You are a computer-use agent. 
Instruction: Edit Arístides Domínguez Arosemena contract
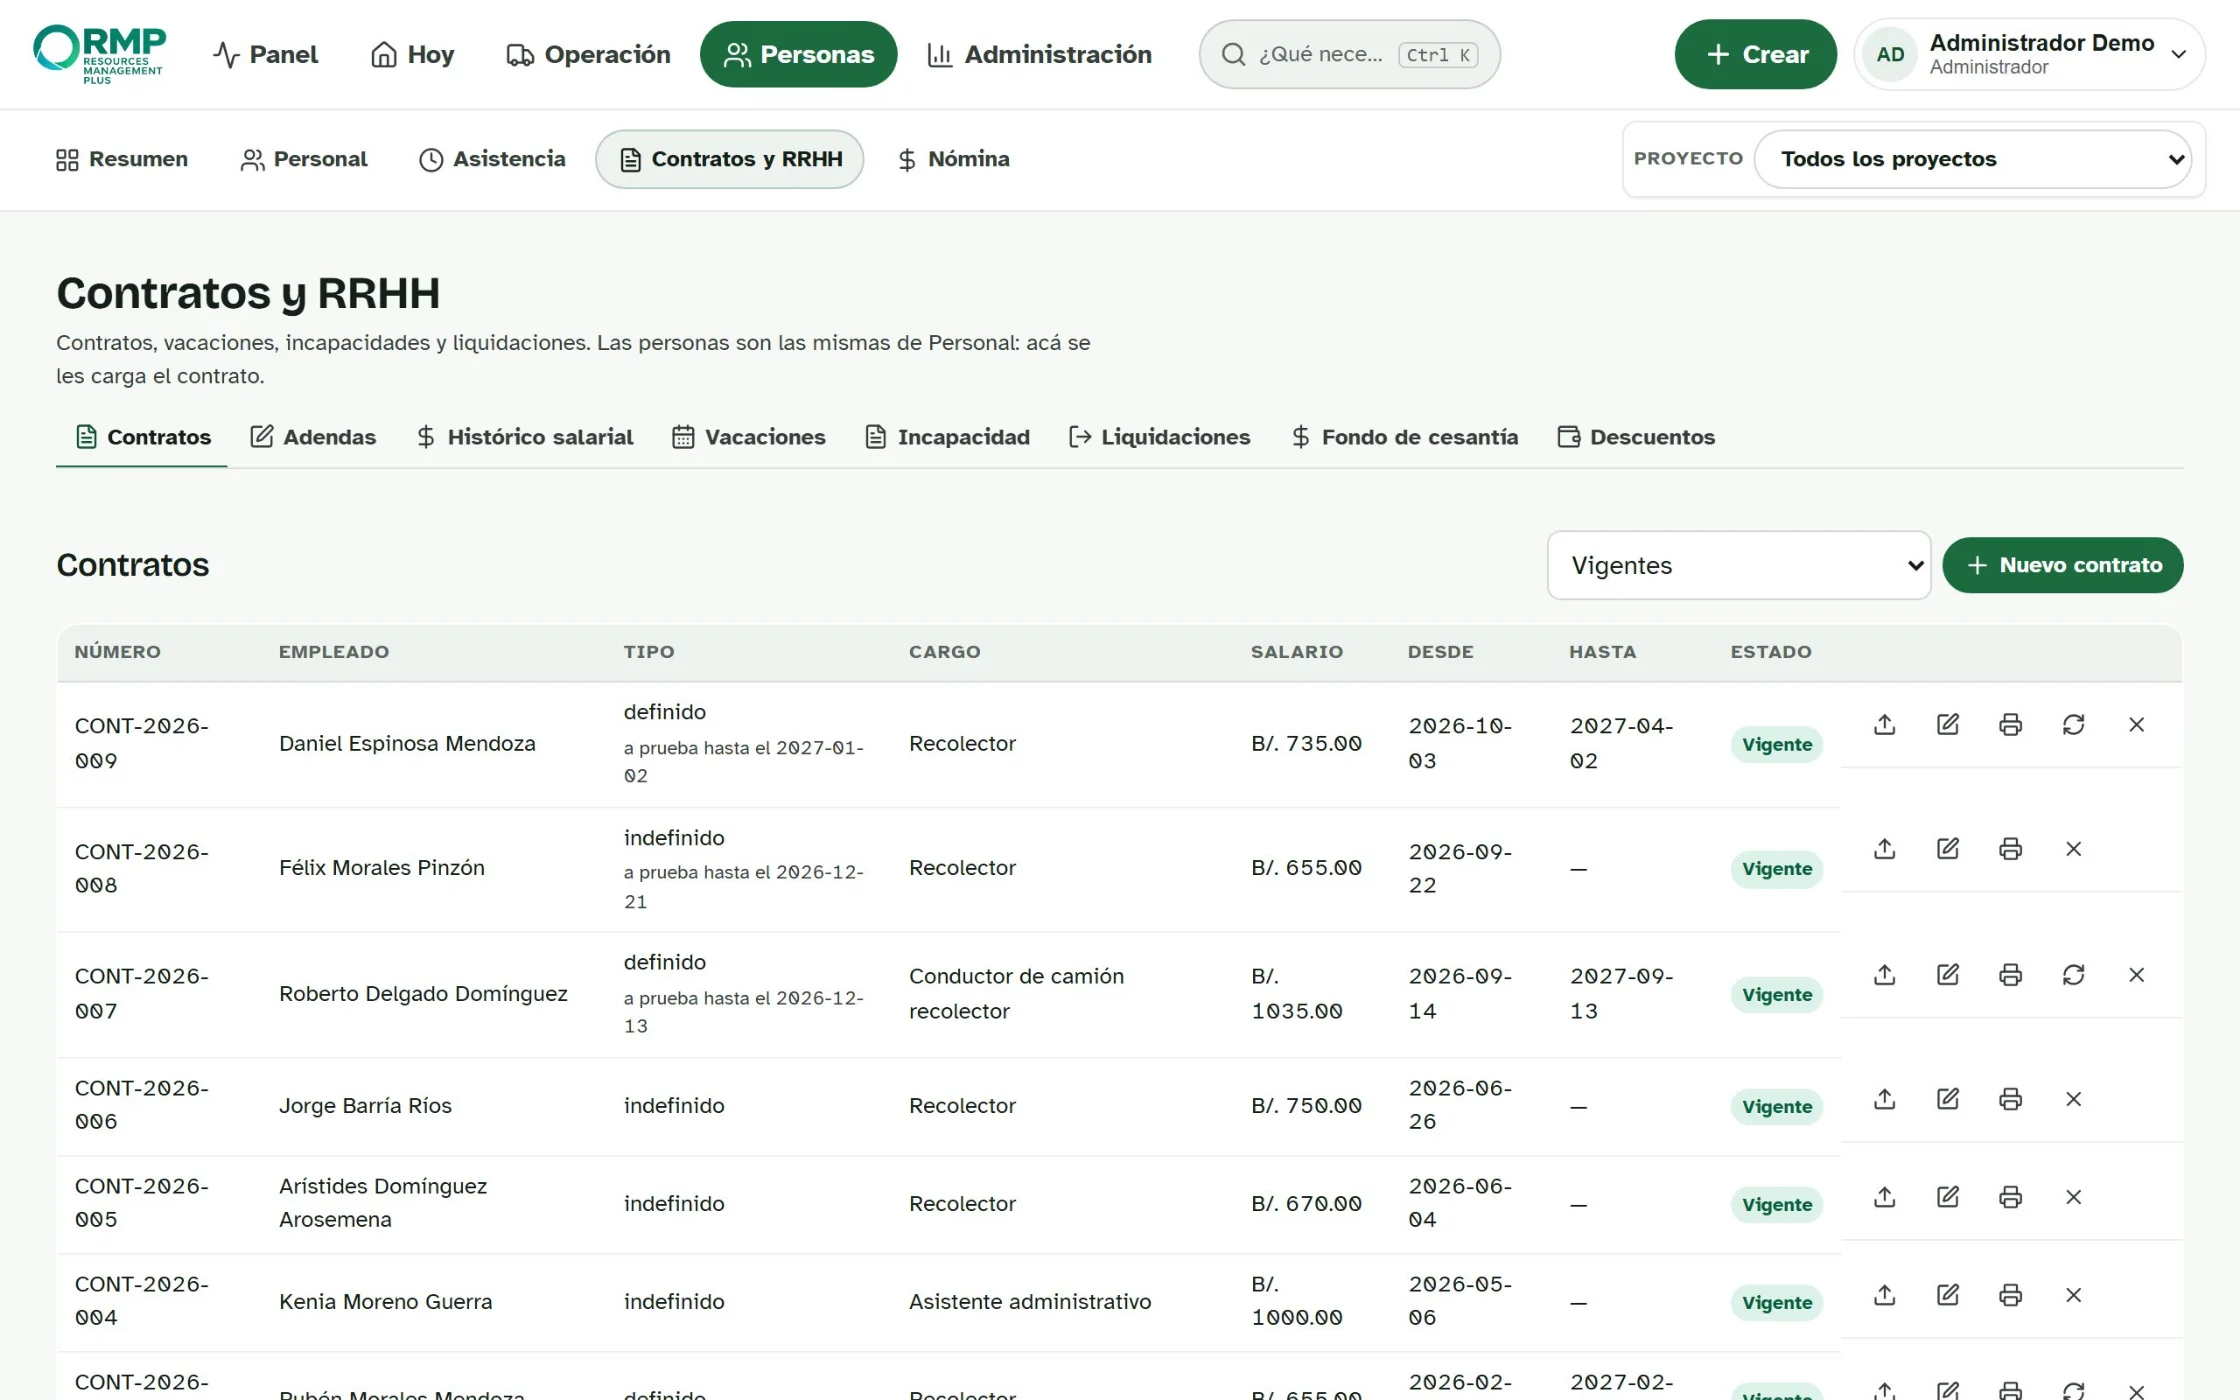pyautogui.click(x=1948, y=1197)
